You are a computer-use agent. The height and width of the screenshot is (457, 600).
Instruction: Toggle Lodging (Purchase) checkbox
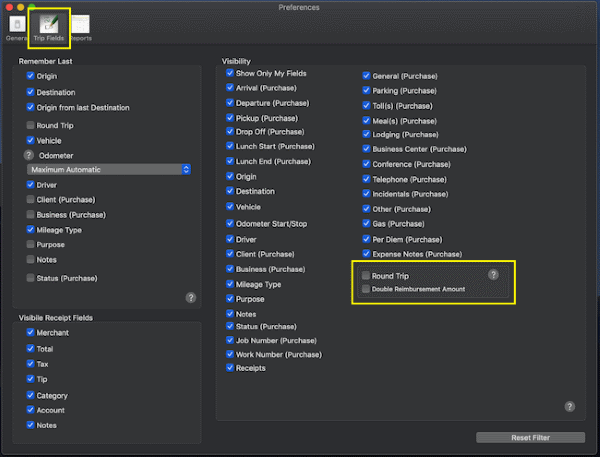[367, 135]
